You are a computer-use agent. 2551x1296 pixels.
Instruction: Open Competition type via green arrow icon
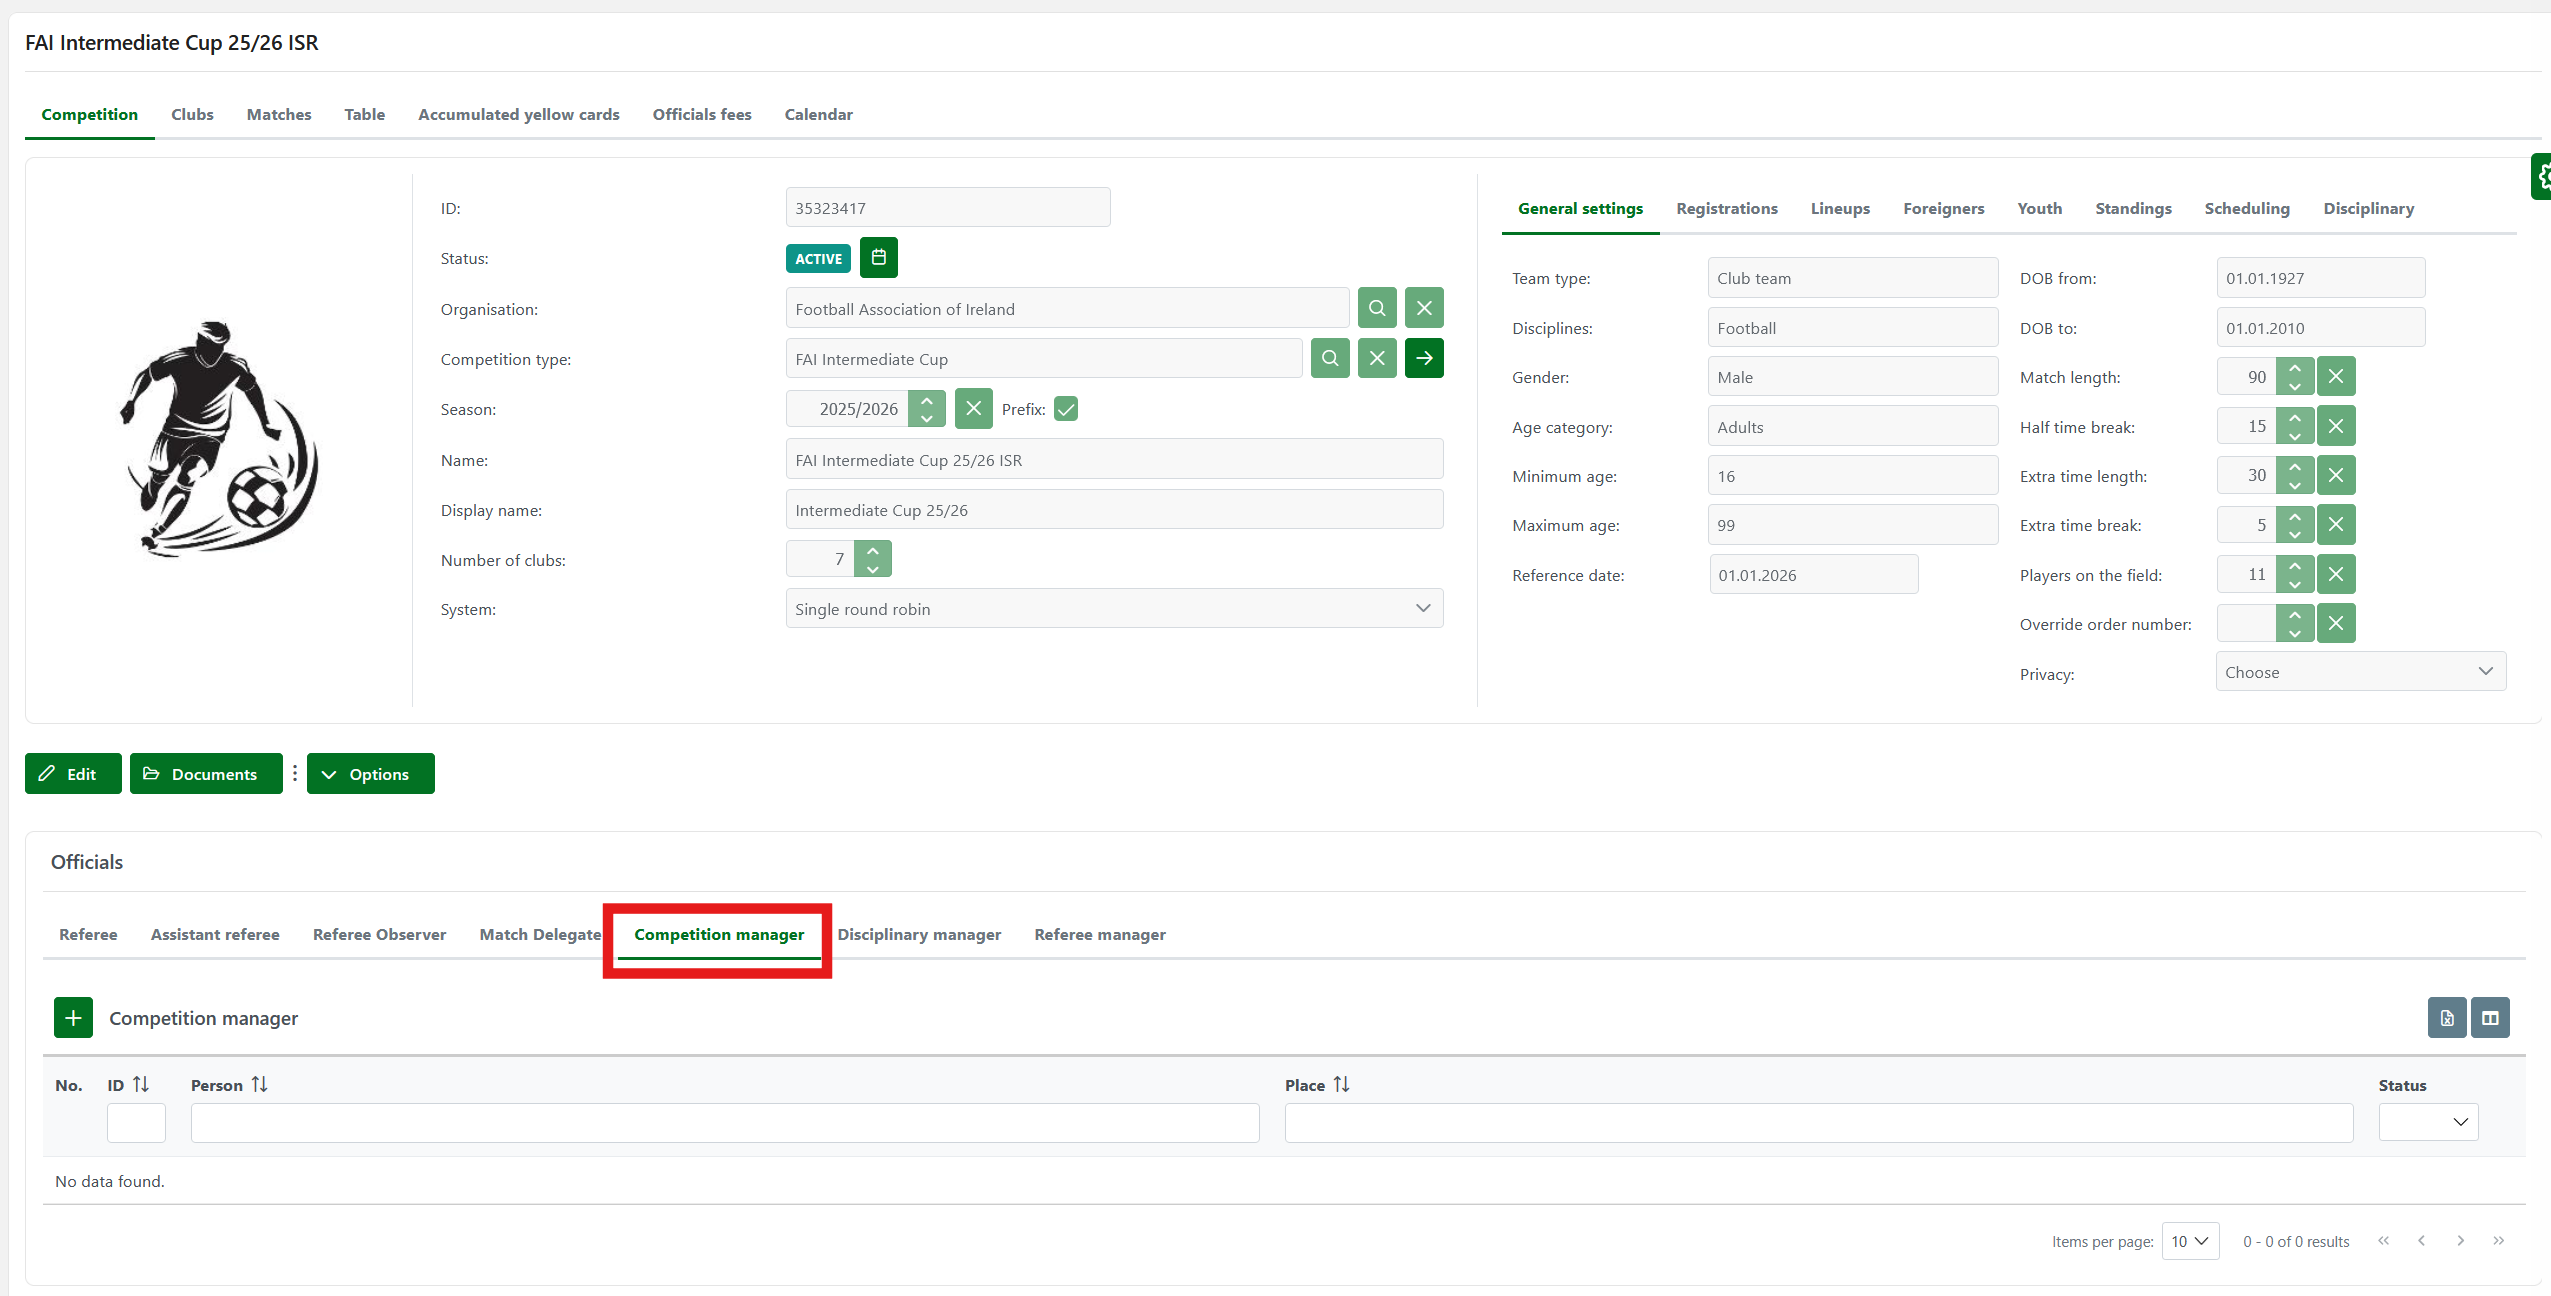coord(1423,358)
